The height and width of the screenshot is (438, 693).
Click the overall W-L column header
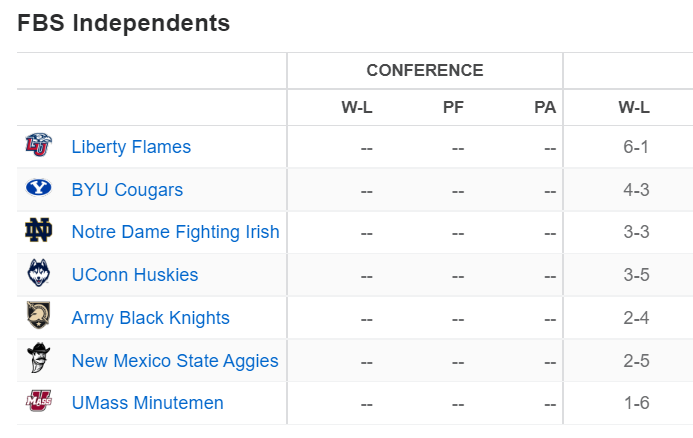(634, 108)
